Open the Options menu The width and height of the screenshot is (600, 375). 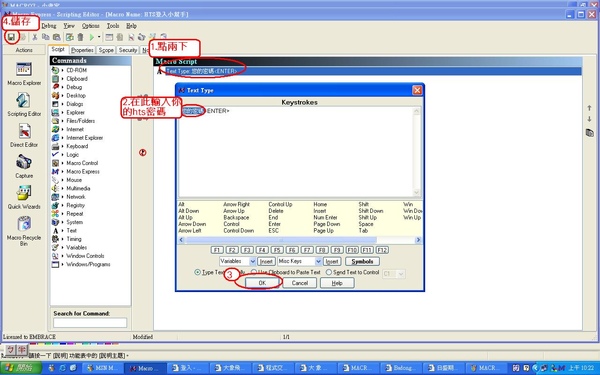point(91,26)
